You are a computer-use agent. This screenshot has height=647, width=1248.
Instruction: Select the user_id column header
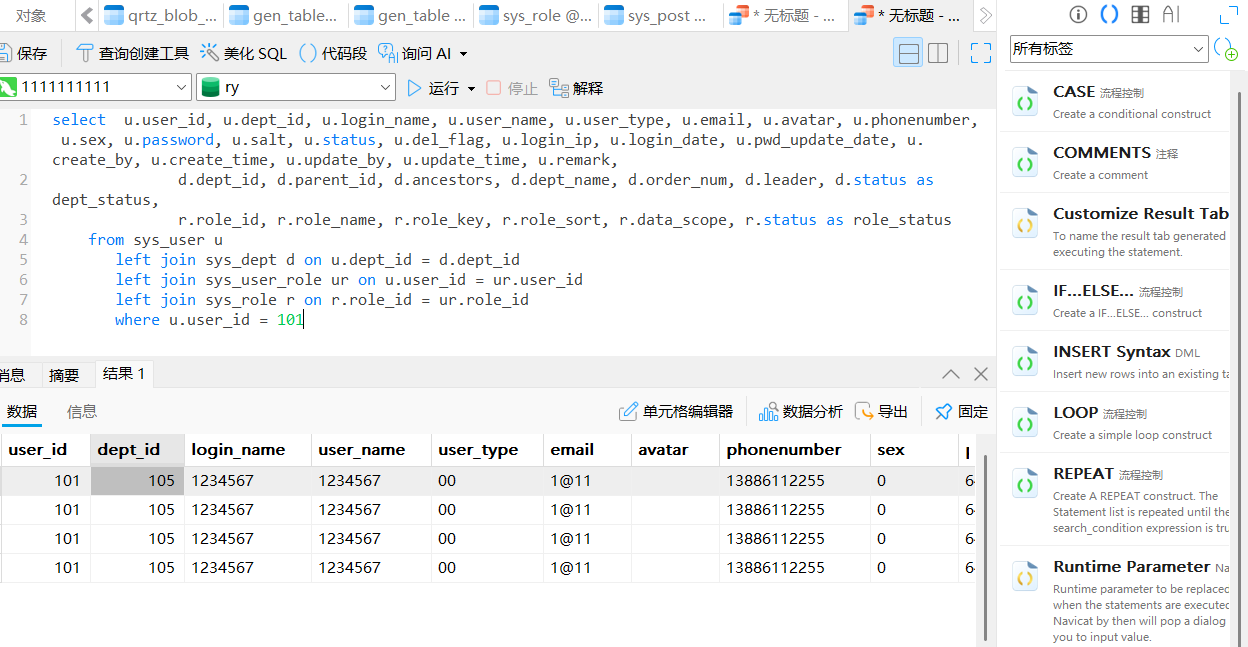click(45, 450)
